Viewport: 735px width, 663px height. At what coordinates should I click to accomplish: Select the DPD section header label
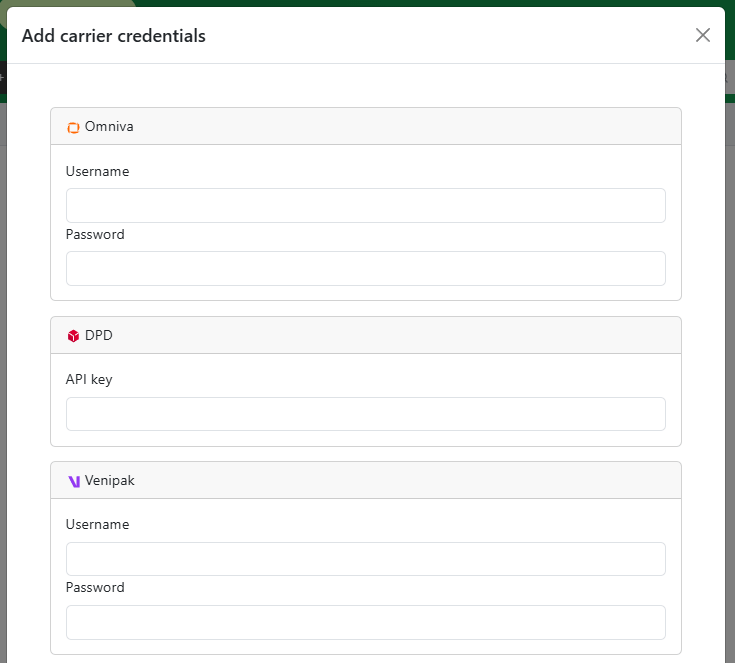point(99,336)
